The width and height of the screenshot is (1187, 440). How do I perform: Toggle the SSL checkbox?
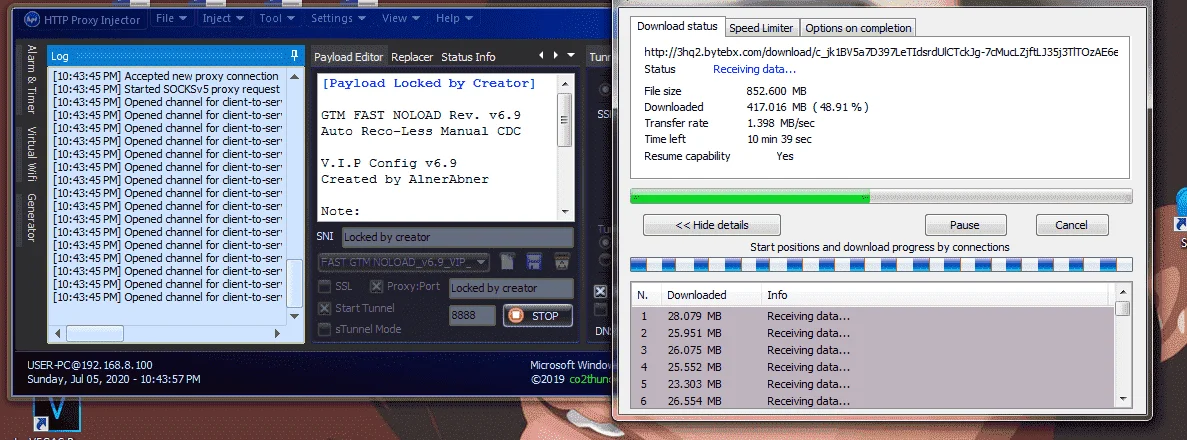325,287
